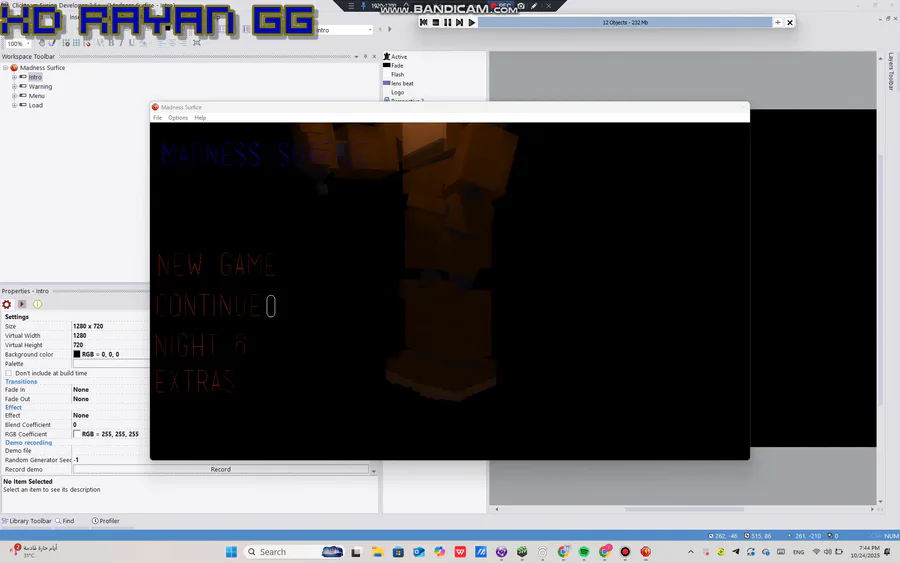
Task: Toggle Don't include at build time checkbox
Action: 9,373
